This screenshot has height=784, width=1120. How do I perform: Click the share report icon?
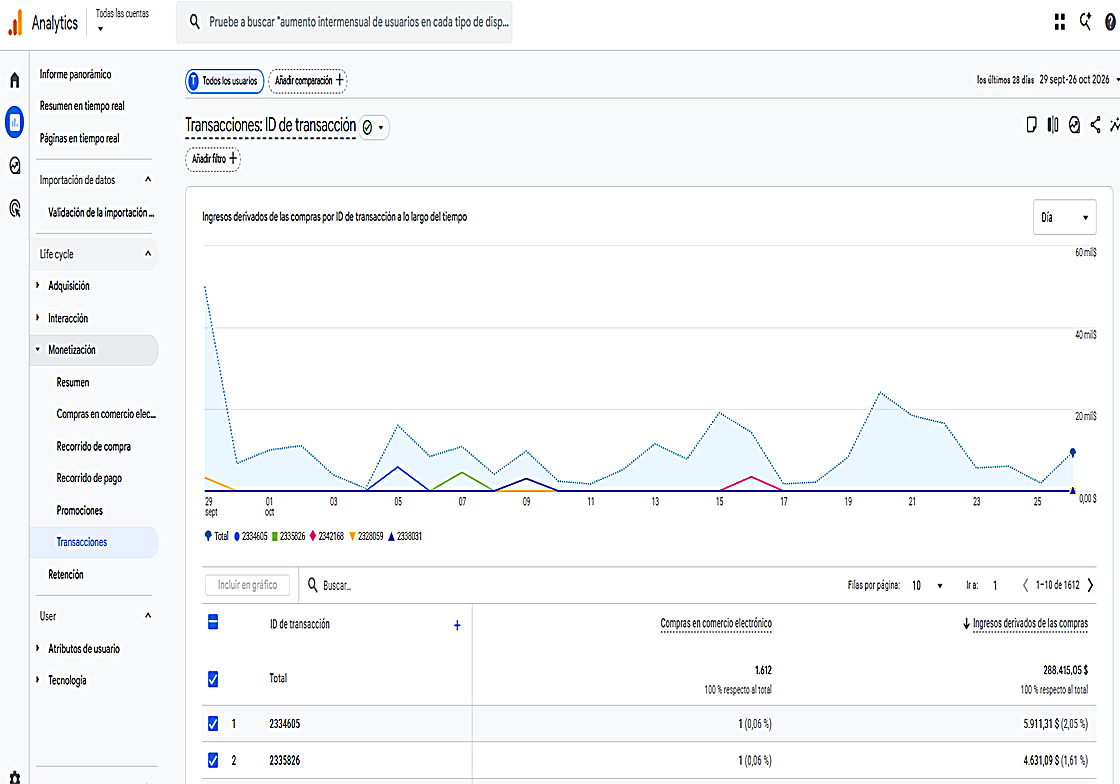1095,125
